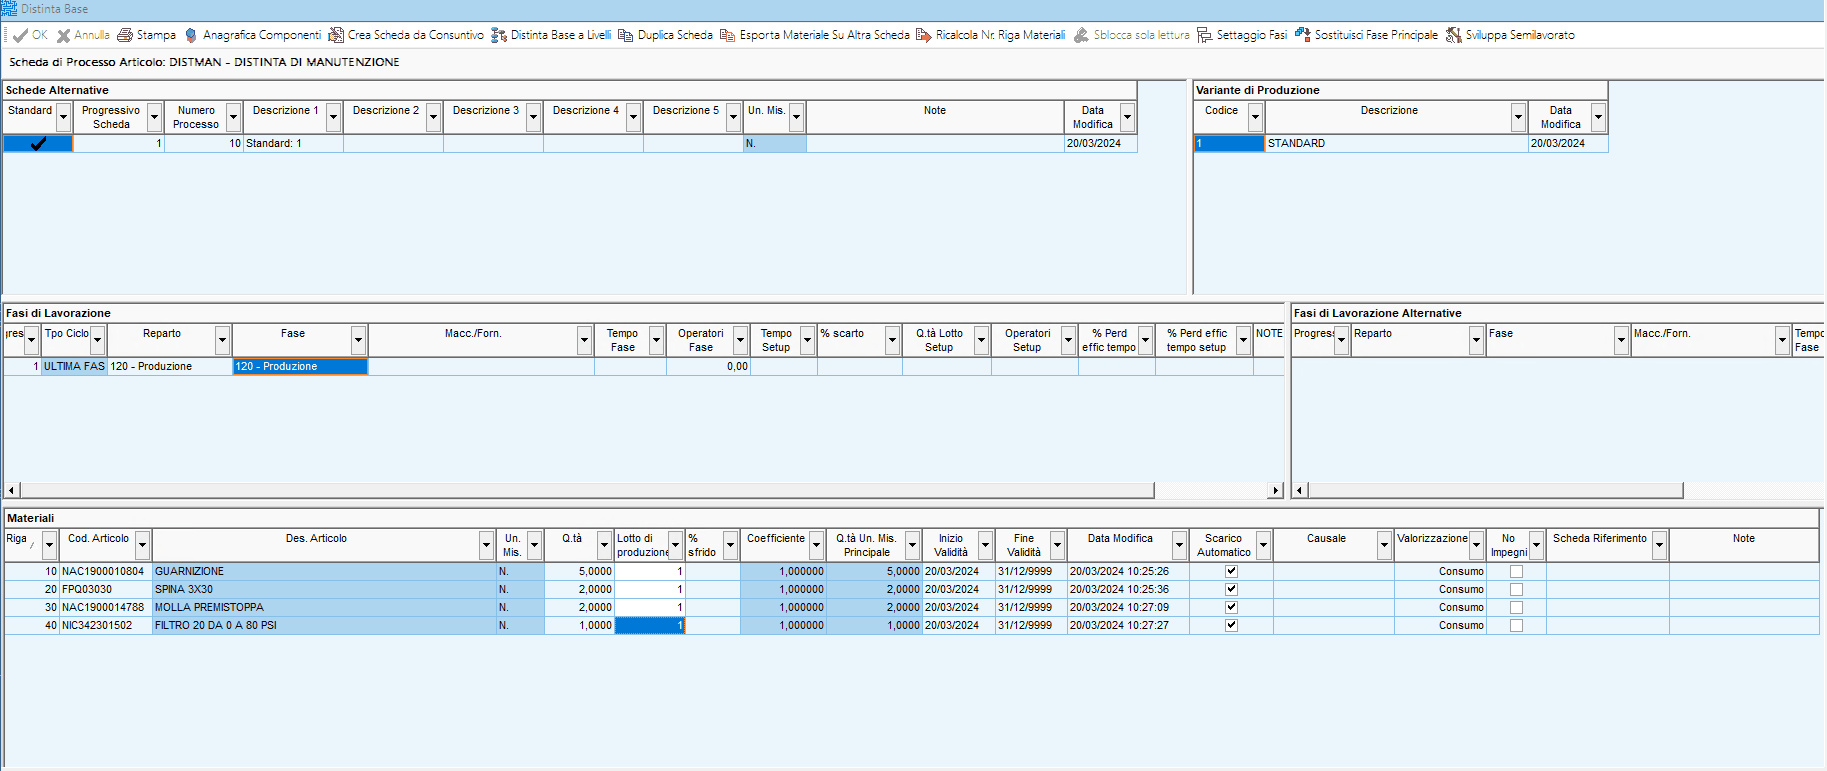Click Ricalcola Nr. Riga Materiali icon
Image resolution: width=1827 pixels, height=771 pixels.
[924, 35]
